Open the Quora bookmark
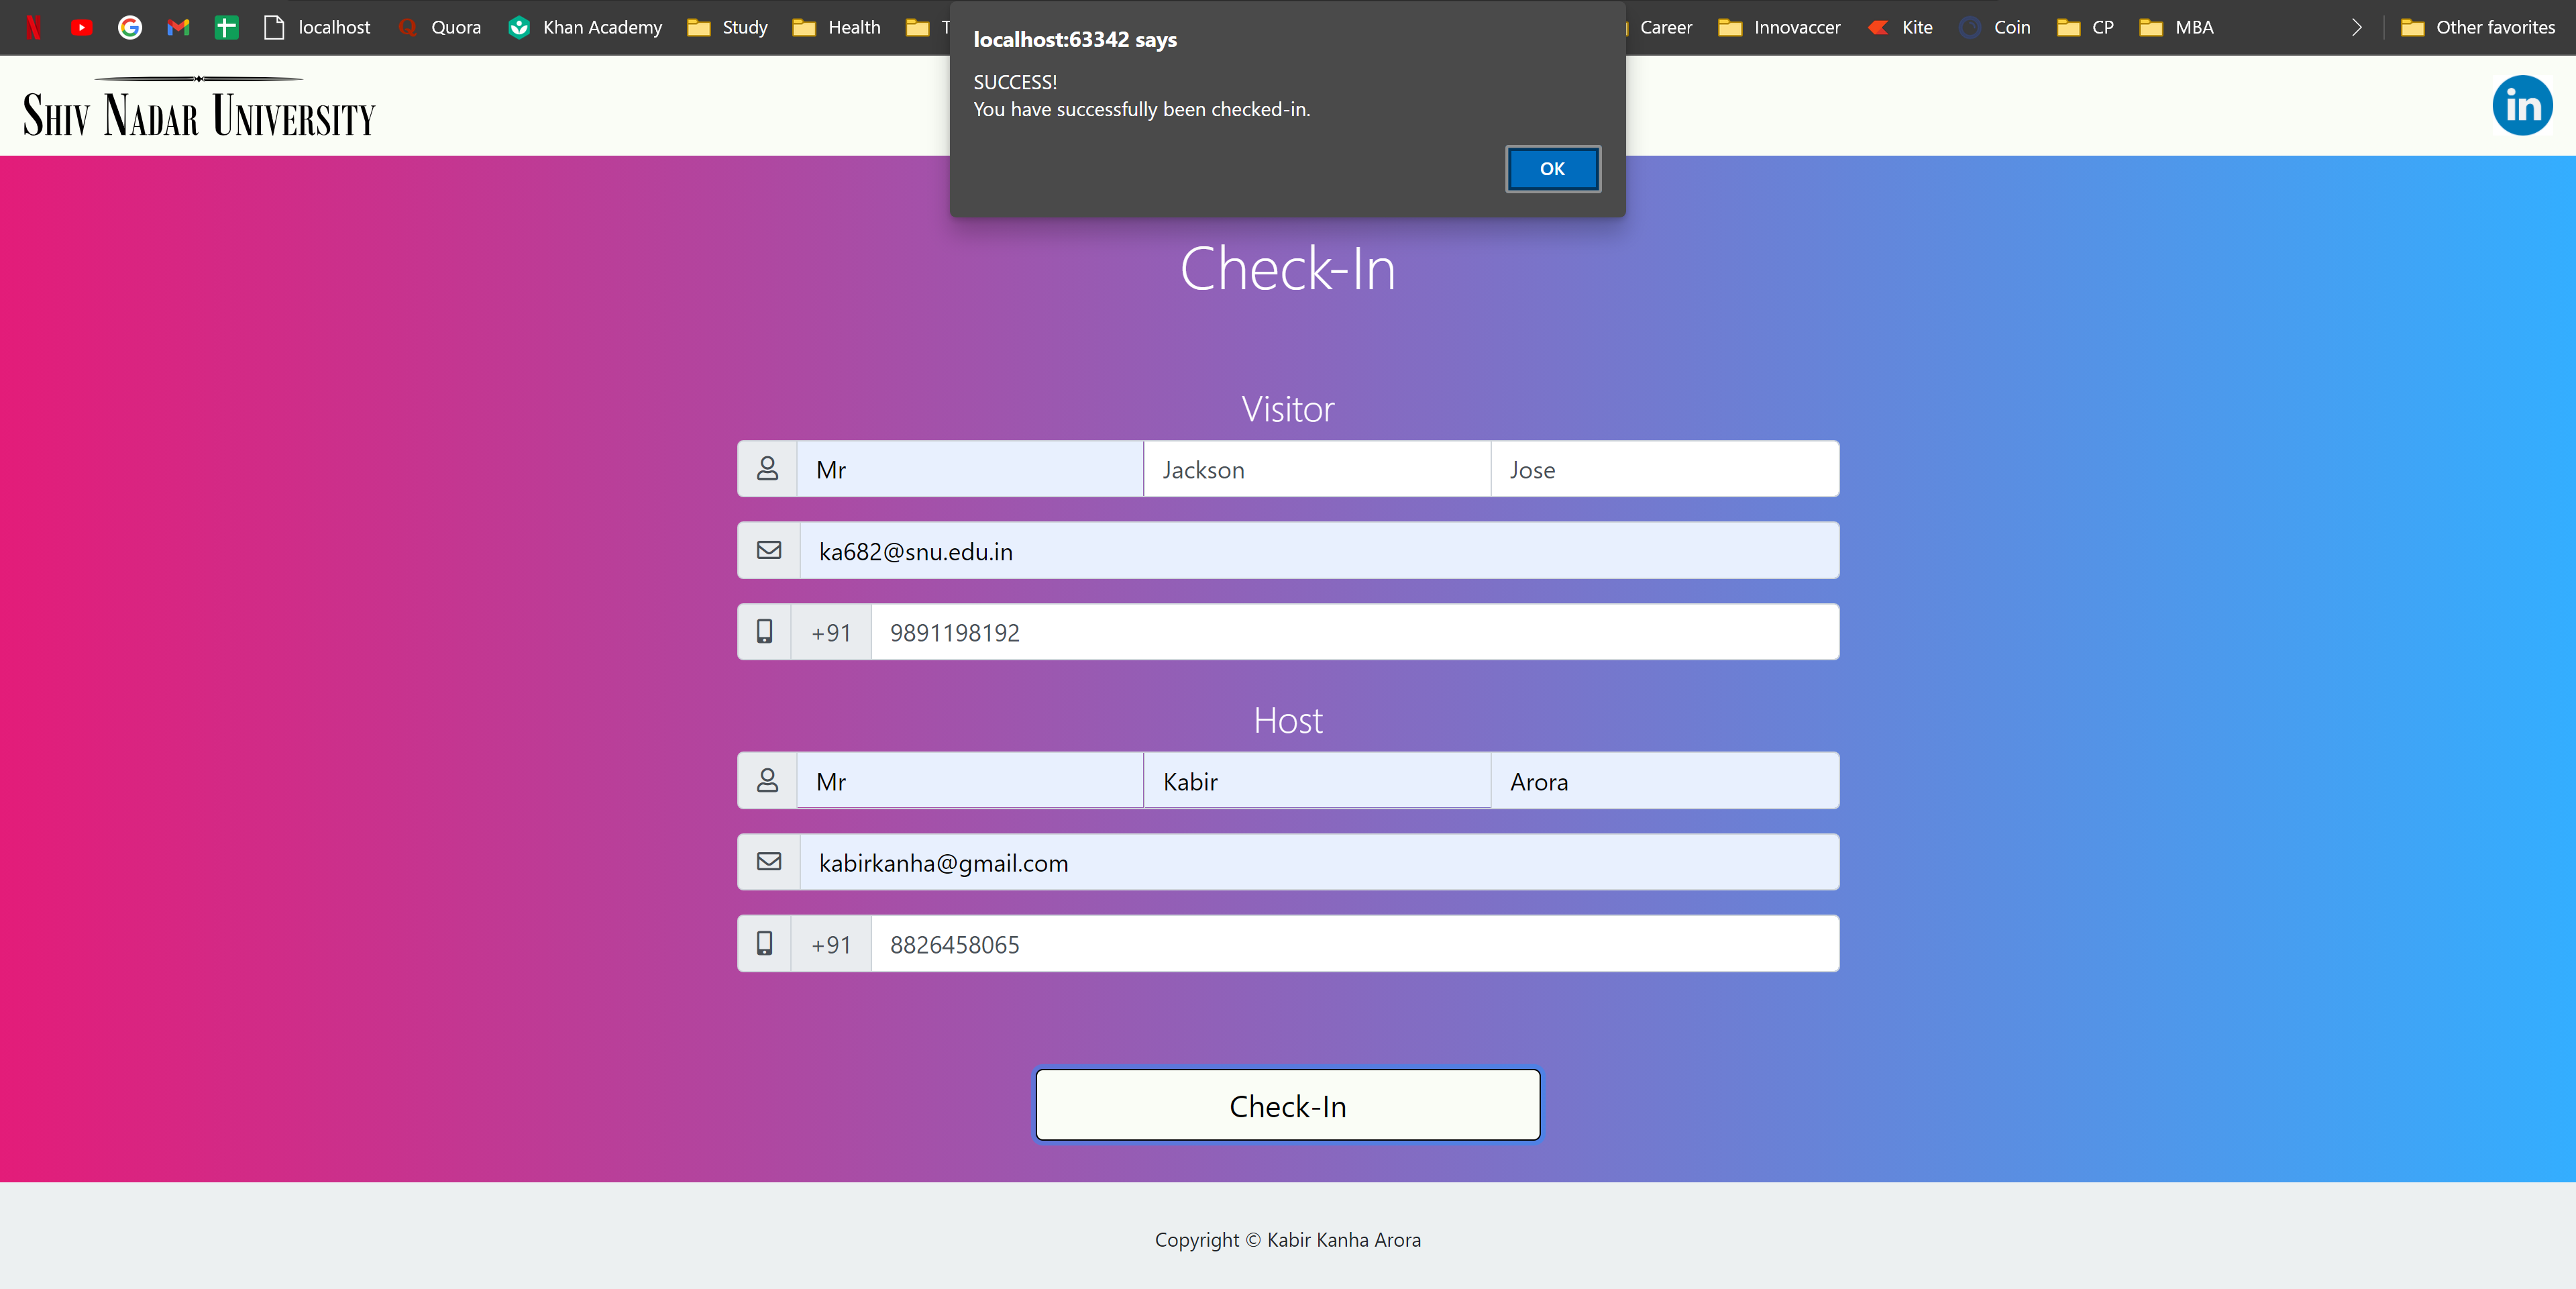Viewport: 2576px width, 1289px height. (440, 27)
